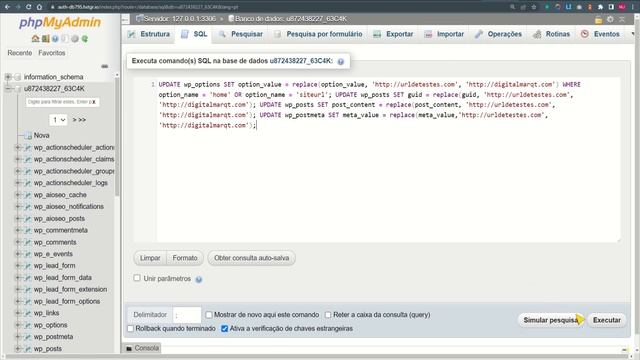Screen dimensions: 640x360
Task: Expand wp_e_events table node
Action: pos(18,254)
